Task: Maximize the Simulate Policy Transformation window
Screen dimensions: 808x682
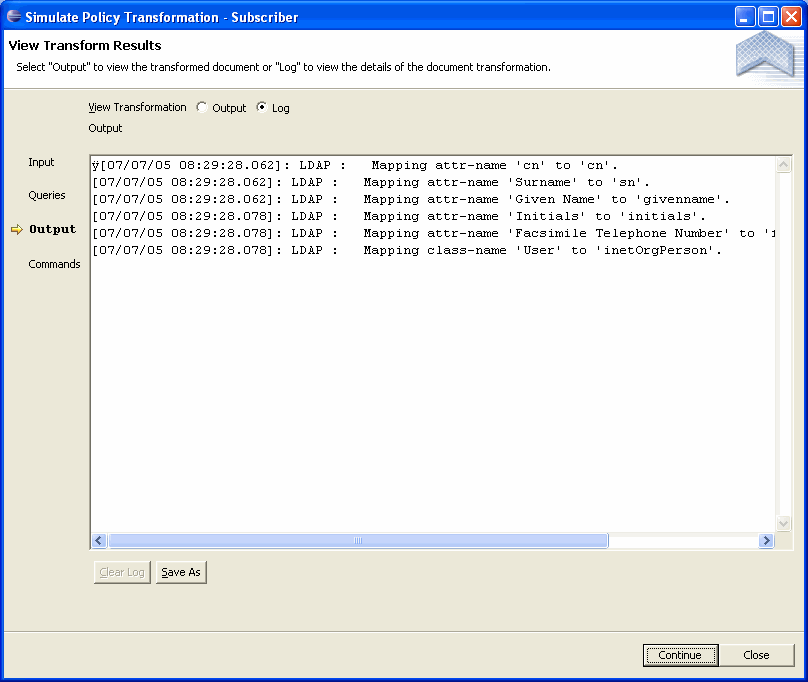Action: point(768,16)
